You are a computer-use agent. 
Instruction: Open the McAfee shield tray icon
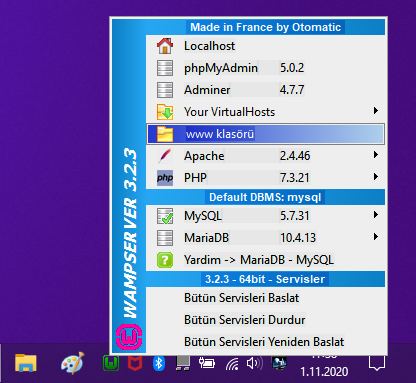[135, 363]
